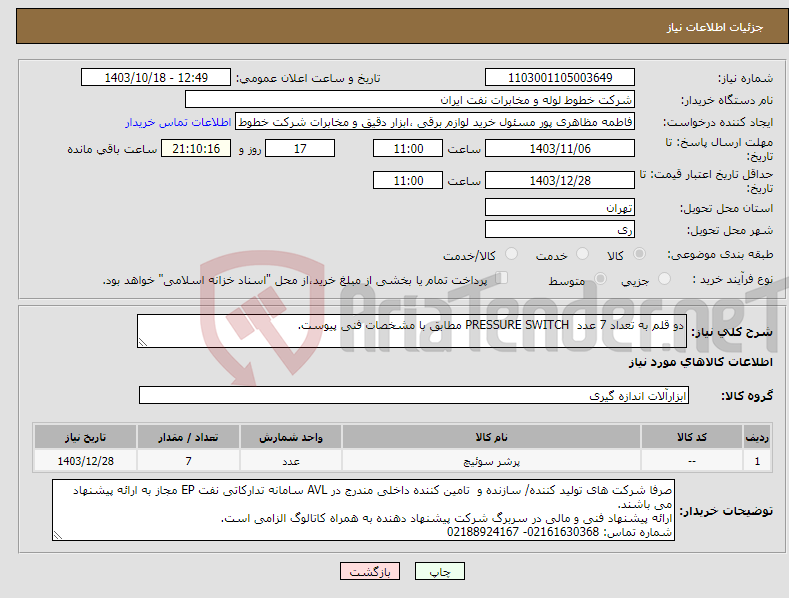Viewport: 789px width, 598px height.
Task: Click response deadline time 11:00 field
Action: point(408,148)
